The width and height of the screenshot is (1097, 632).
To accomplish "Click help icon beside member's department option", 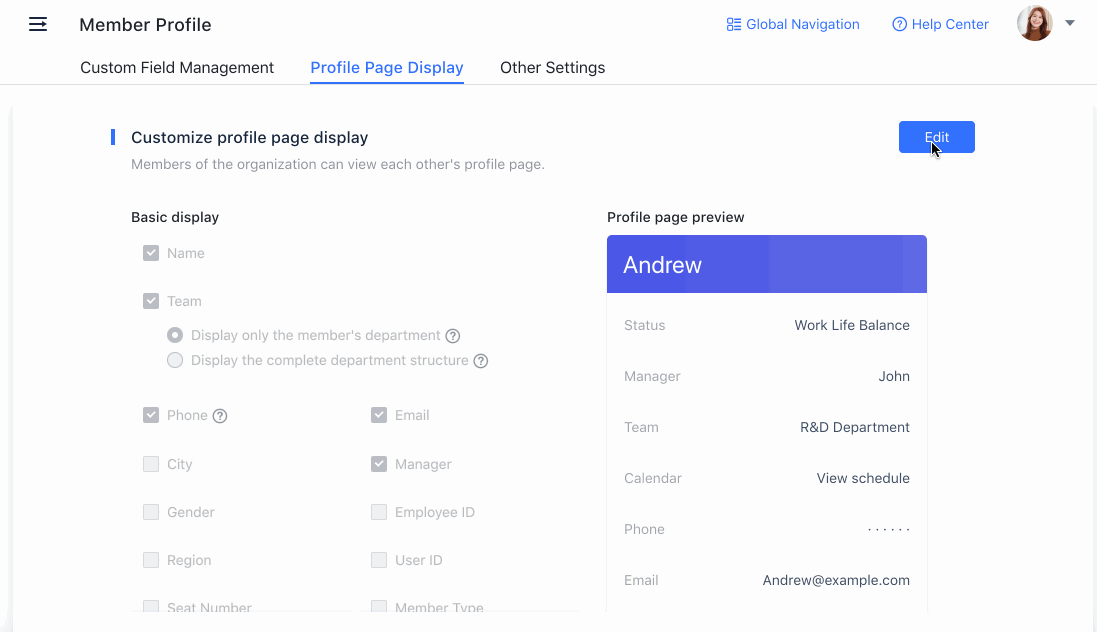I will tap(453, 336).
